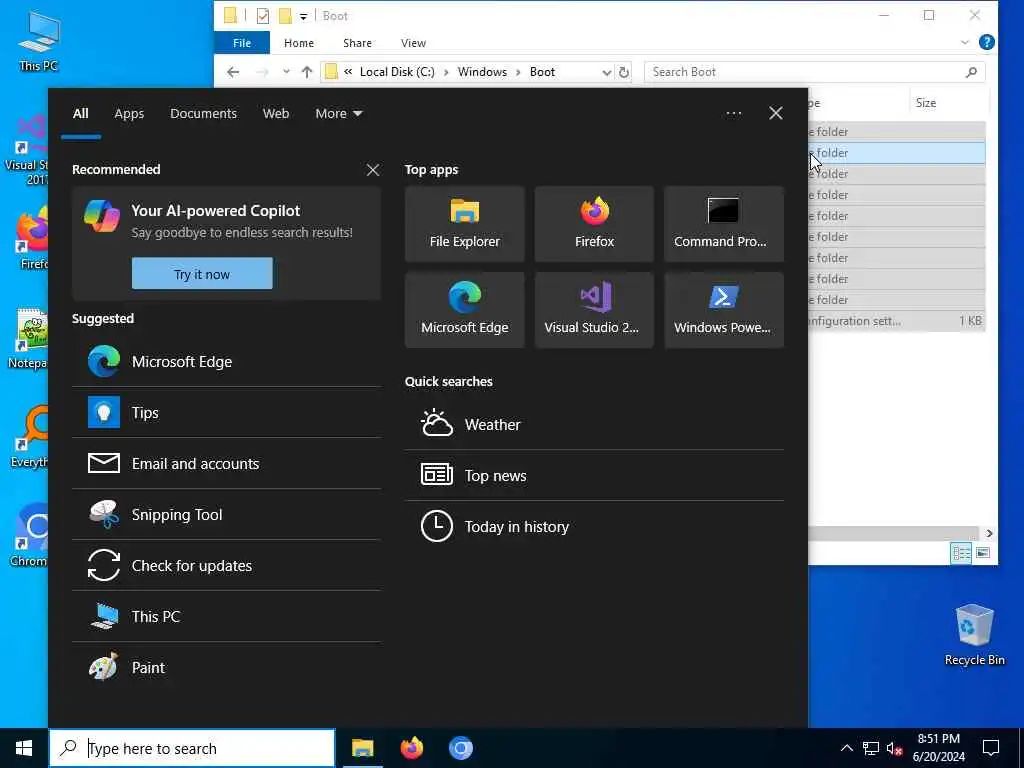Open the Share ribbon tab
The height and width of the screenshot is (768, 1024).
coord(357,43)
